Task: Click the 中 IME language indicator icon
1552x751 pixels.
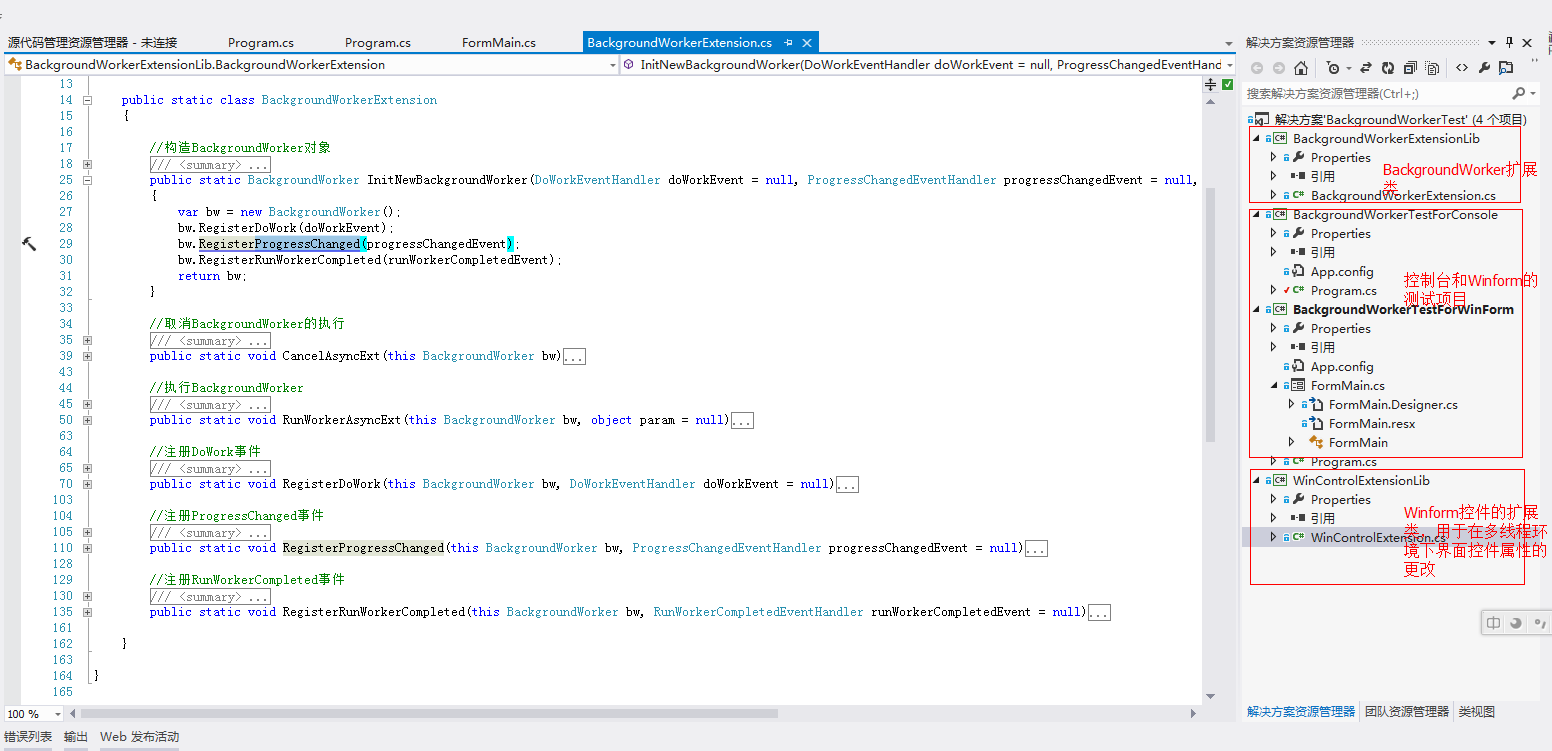Action: 1493,623
